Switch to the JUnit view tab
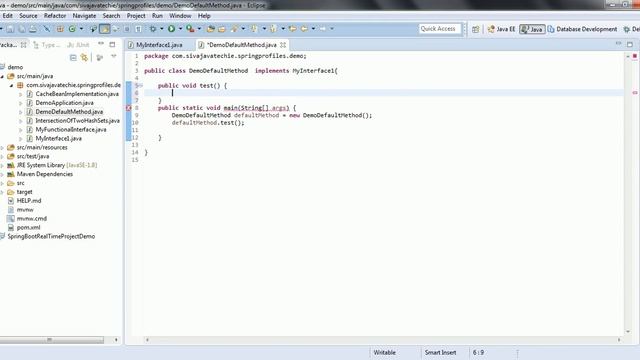This screenshot has width=640, height=360. click(x=78, y=45)
